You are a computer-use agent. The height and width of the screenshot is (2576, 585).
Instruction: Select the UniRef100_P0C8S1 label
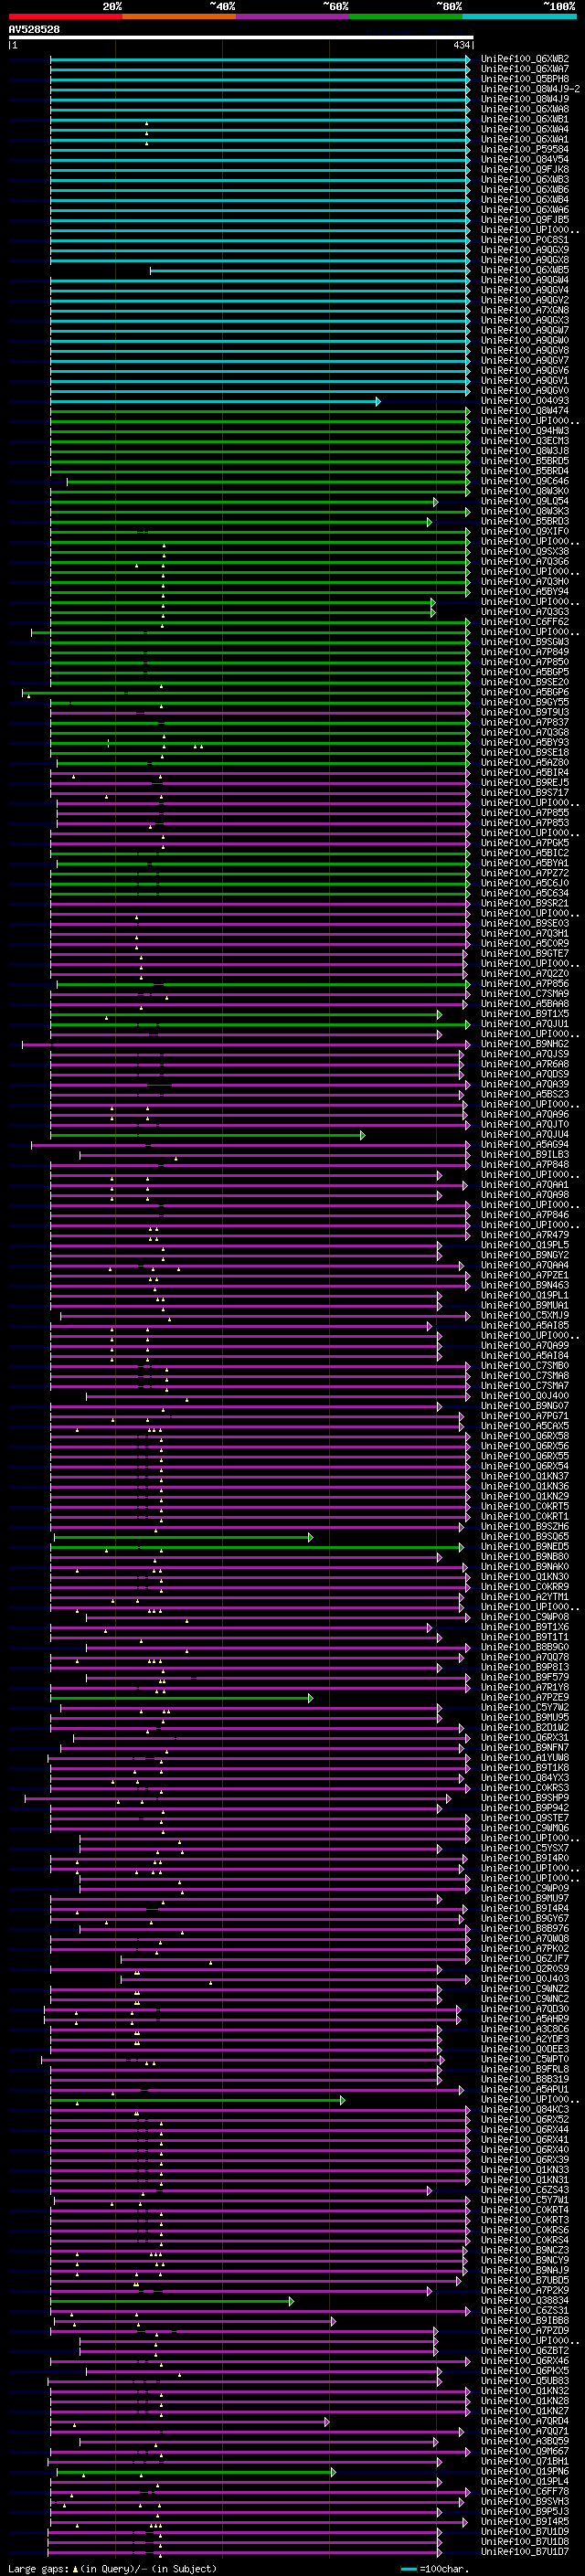525,240
